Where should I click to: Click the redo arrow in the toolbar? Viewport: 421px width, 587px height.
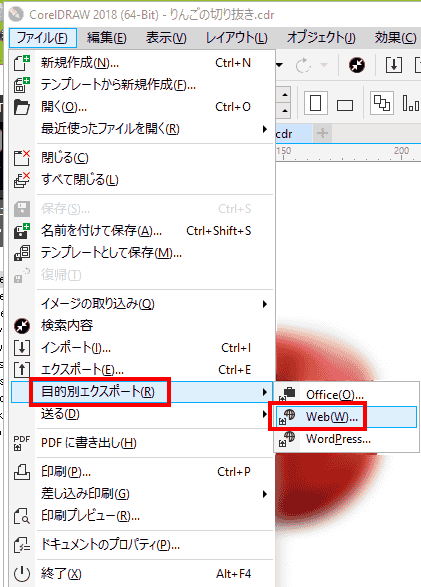303,66
